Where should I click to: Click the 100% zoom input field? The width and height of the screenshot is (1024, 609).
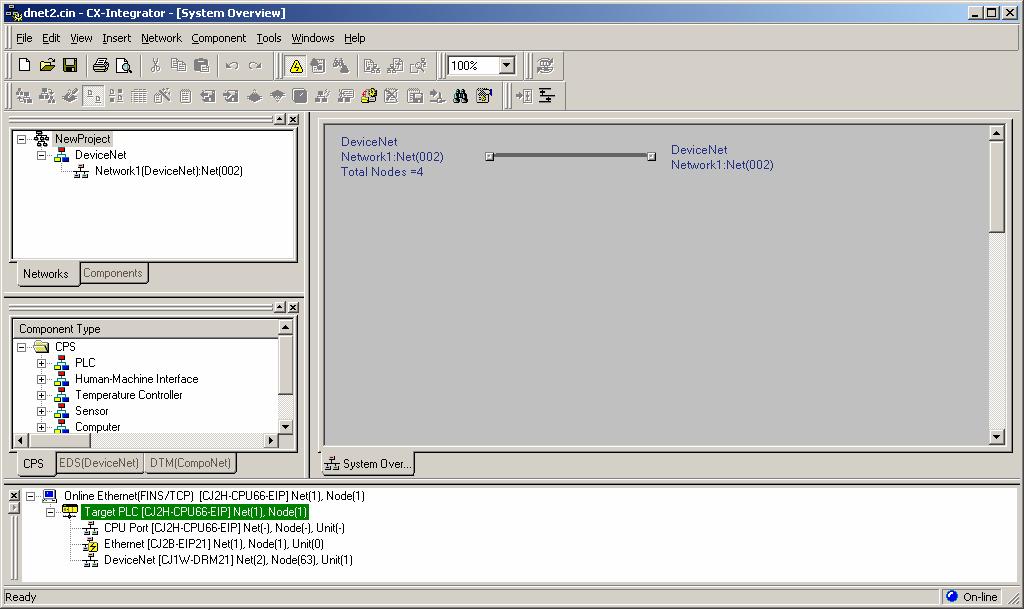473,65
